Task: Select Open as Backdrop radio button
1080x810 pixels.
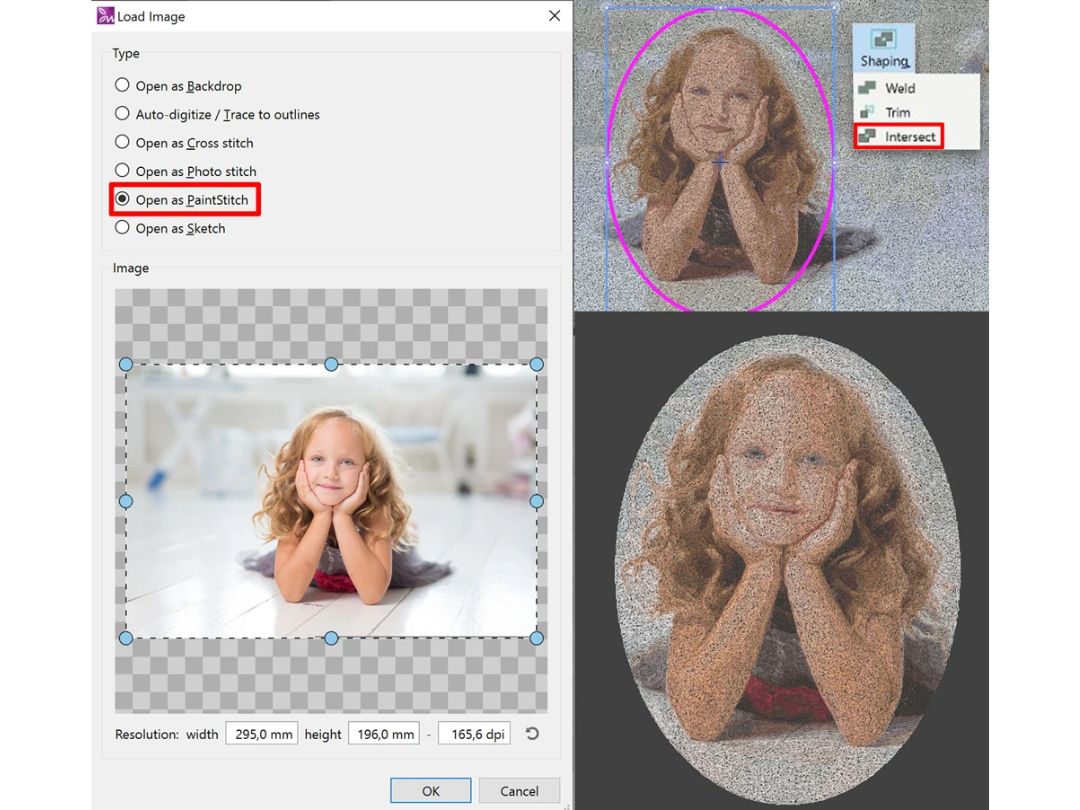Action: pyautogui.click(x=122, y=85)
